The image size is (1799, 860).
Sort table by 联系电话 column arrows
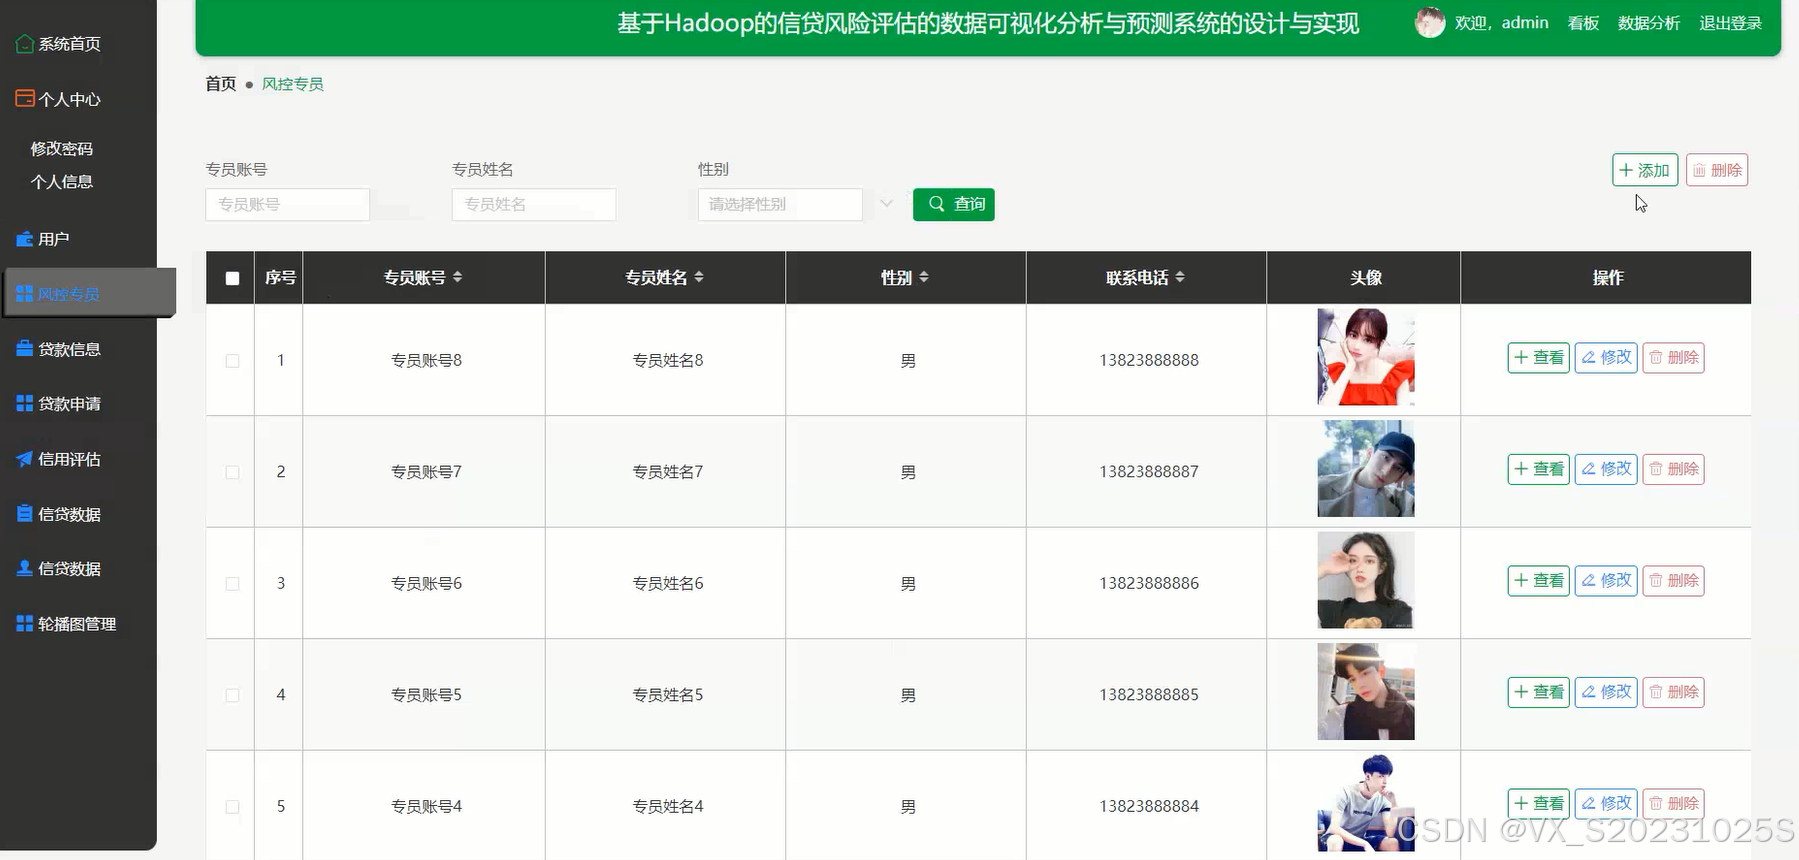click(x=1180, y=277)
